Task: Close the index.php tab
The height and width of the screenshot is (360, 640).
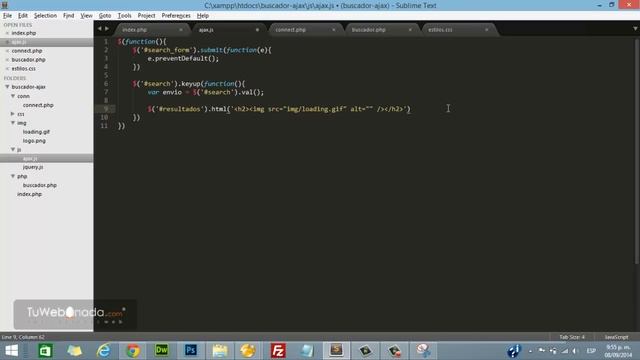Action: point(181,30)
